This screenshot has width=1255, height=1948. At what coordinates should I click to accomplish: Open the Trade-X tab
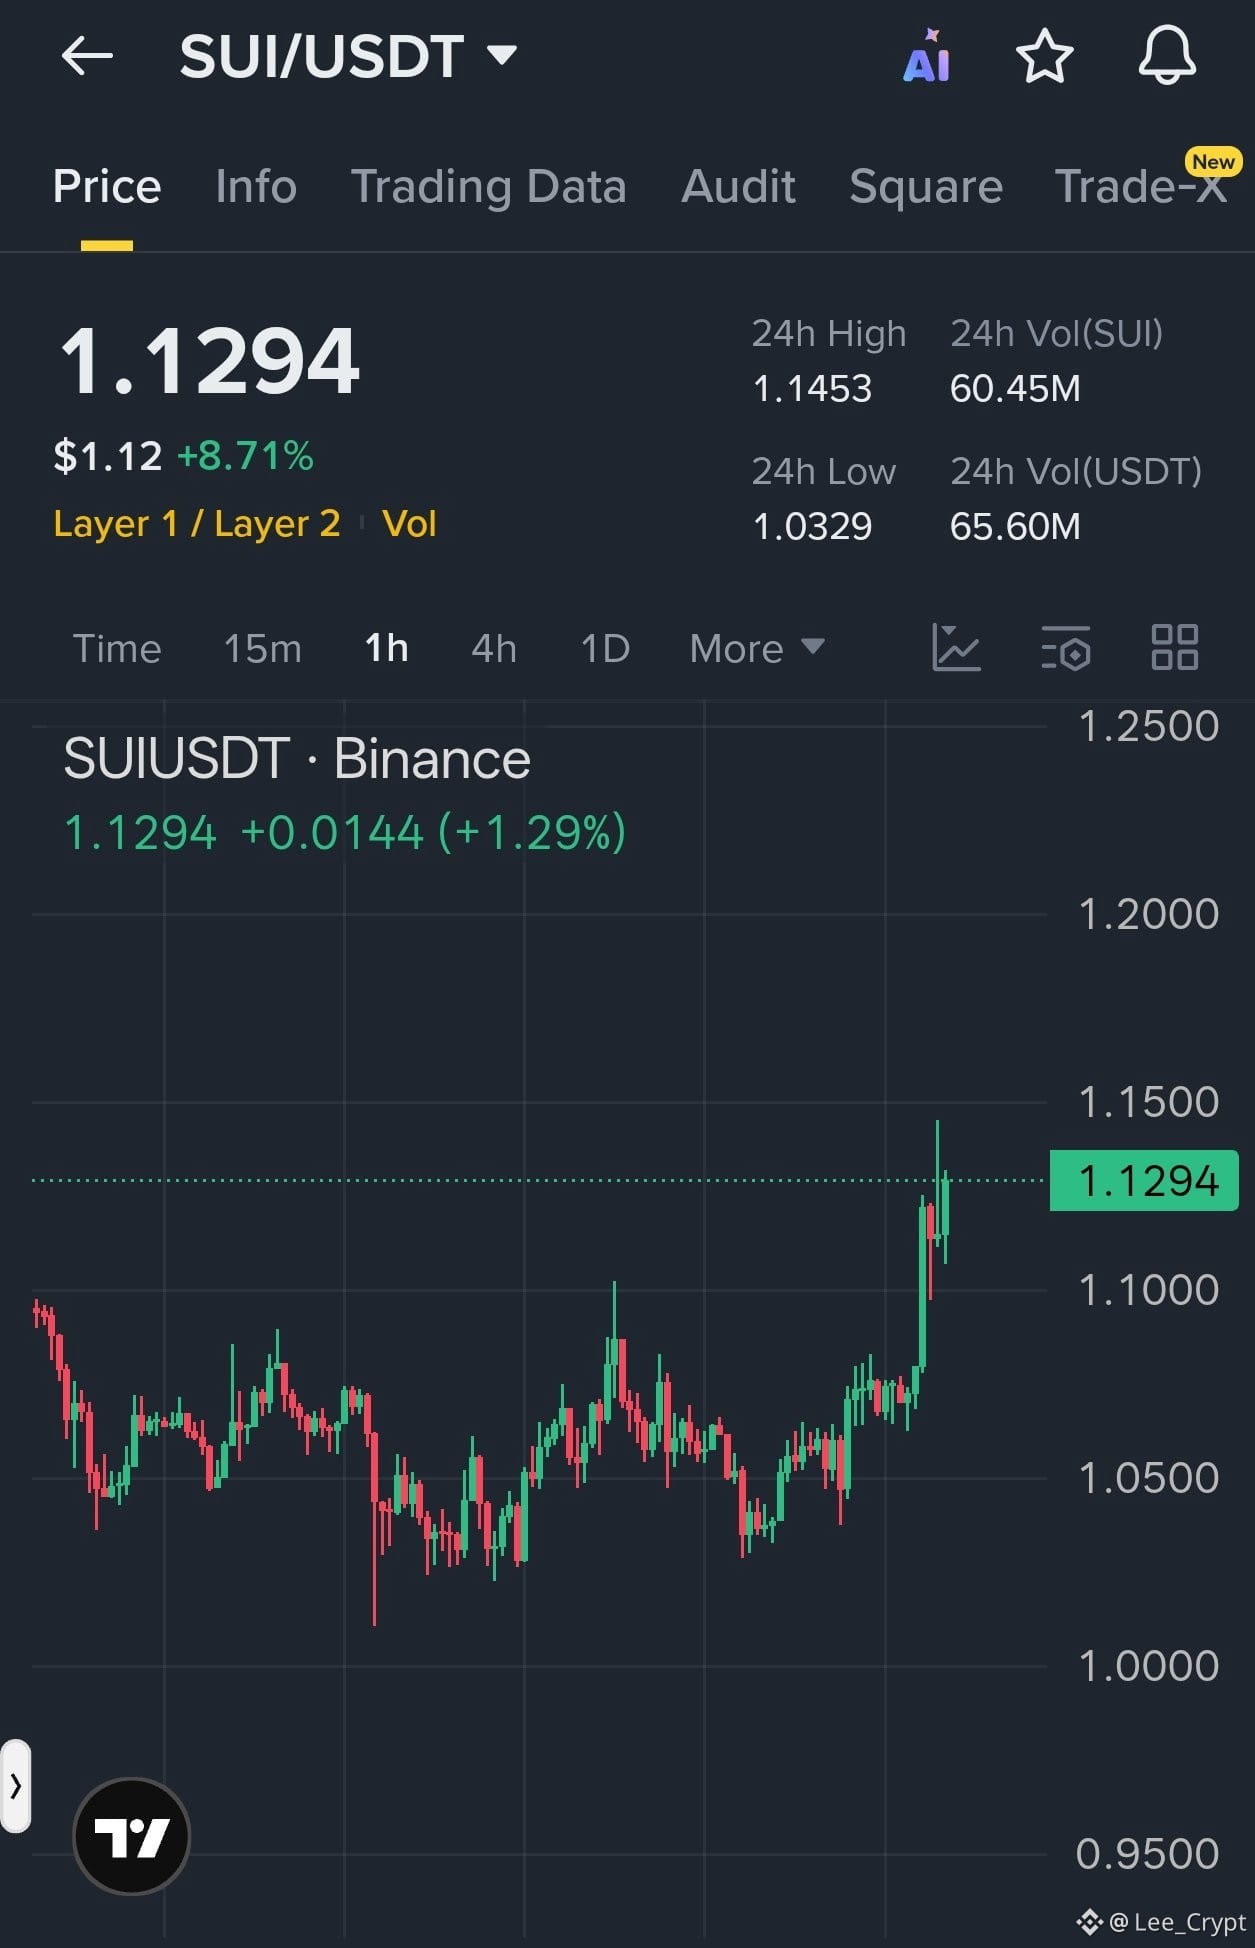point(1141,187)
